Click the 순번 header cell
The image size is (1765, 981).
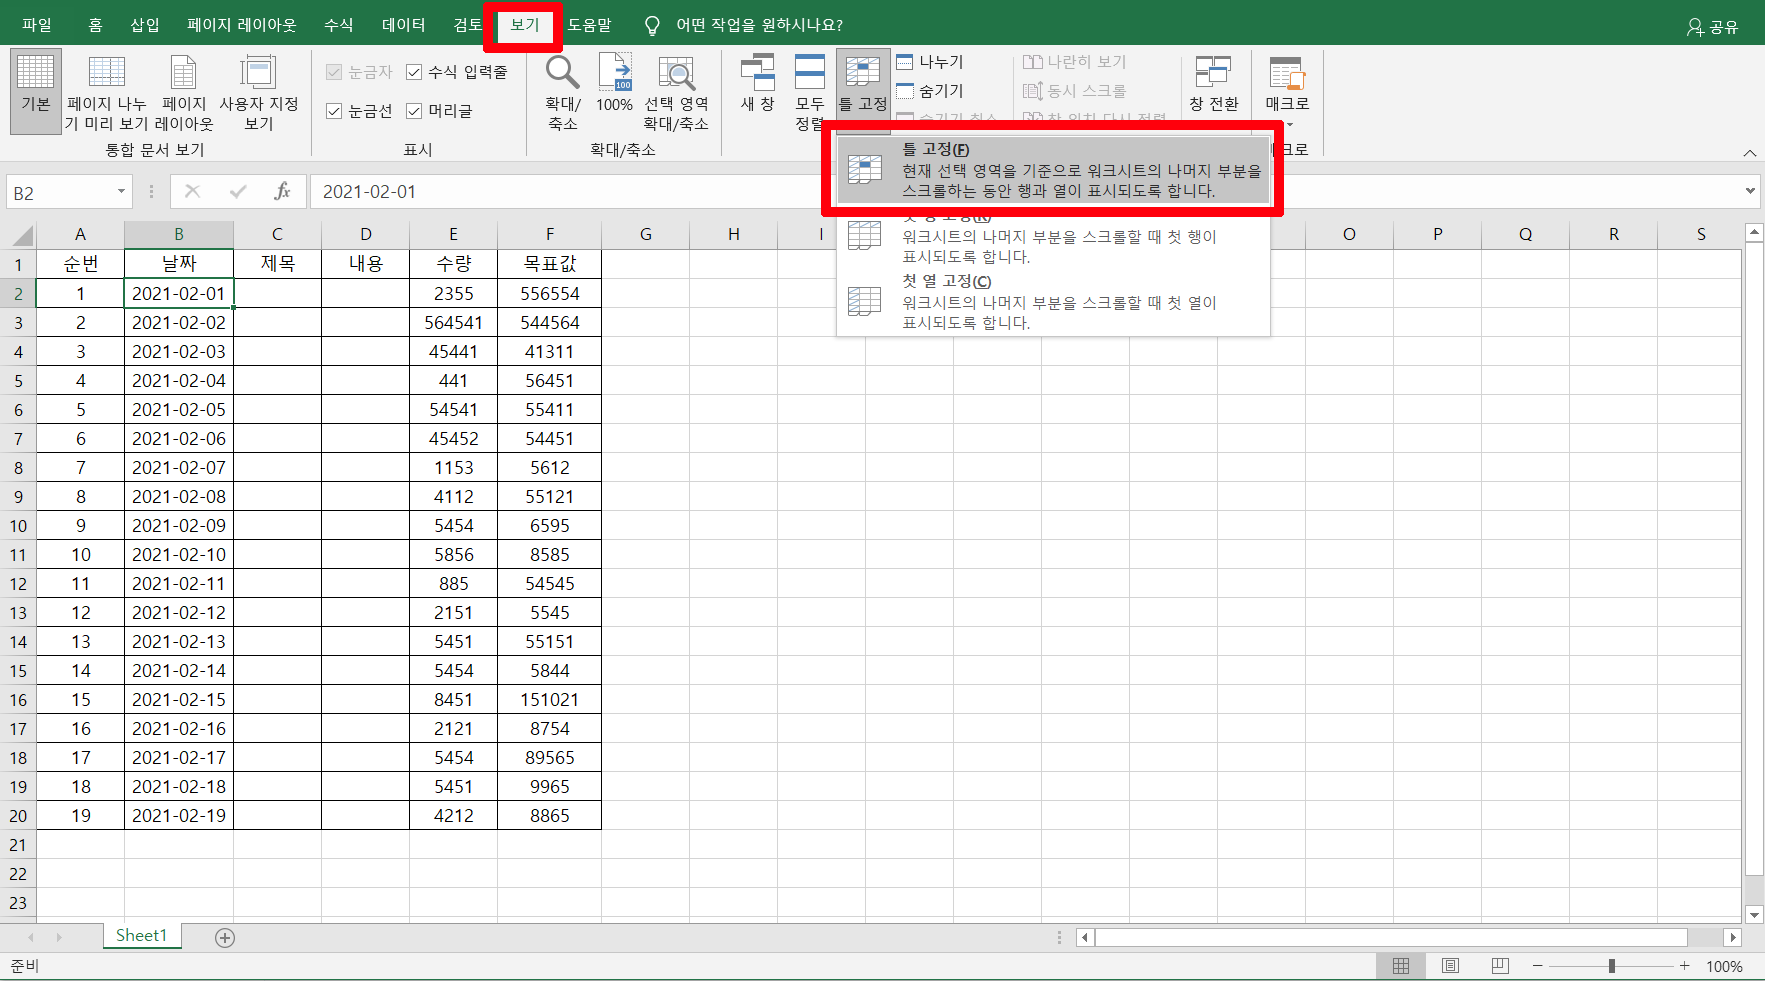click(80, 263)
